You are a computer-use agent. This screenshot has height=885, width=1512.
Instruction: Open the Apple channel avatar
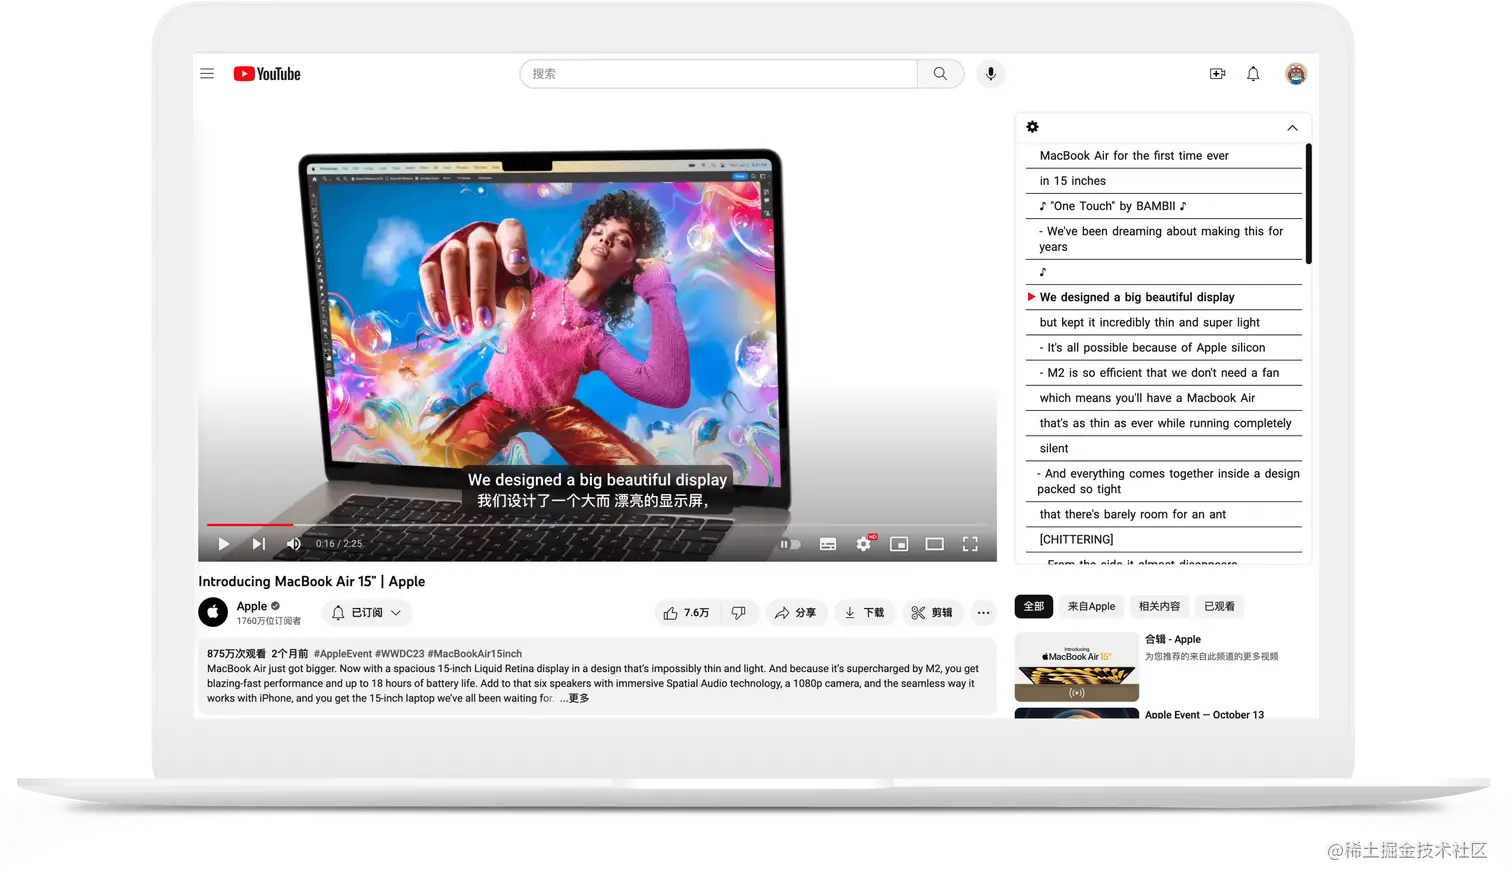213,612
